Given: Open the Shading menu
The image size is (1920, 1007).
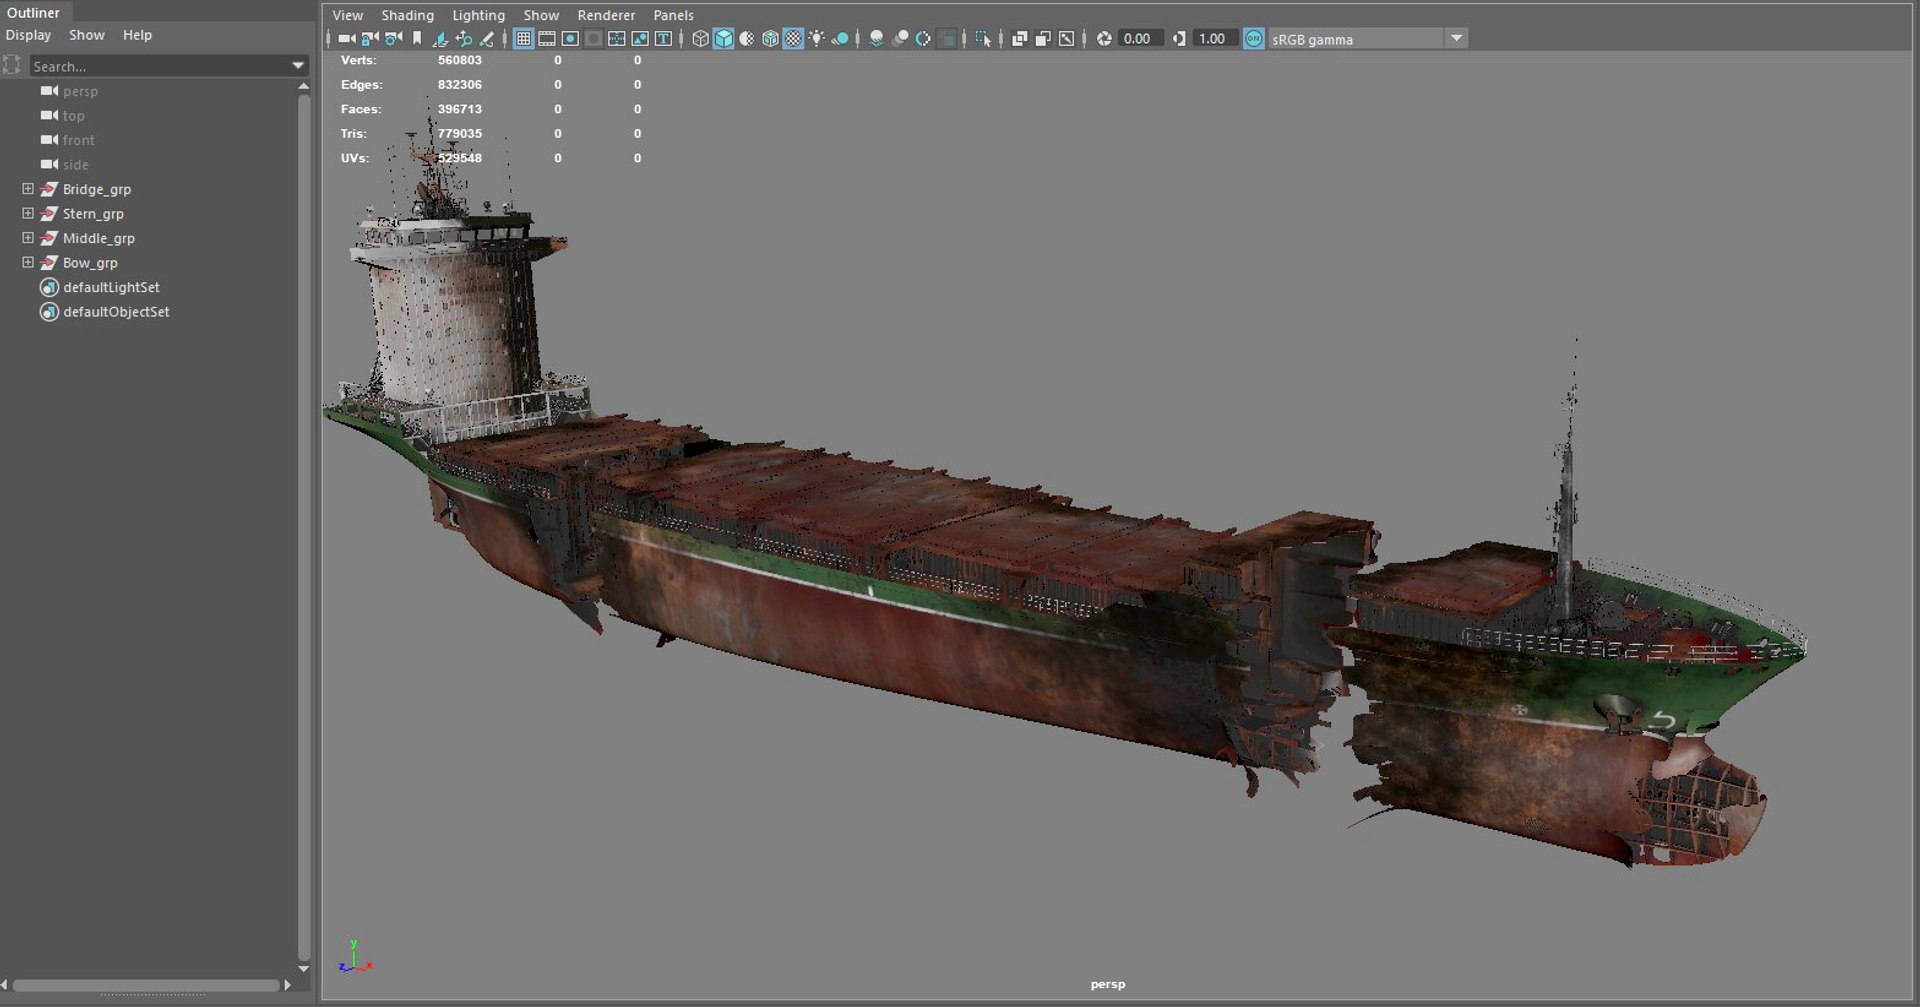Looking at the screenshot, I should tap(407, 15).
